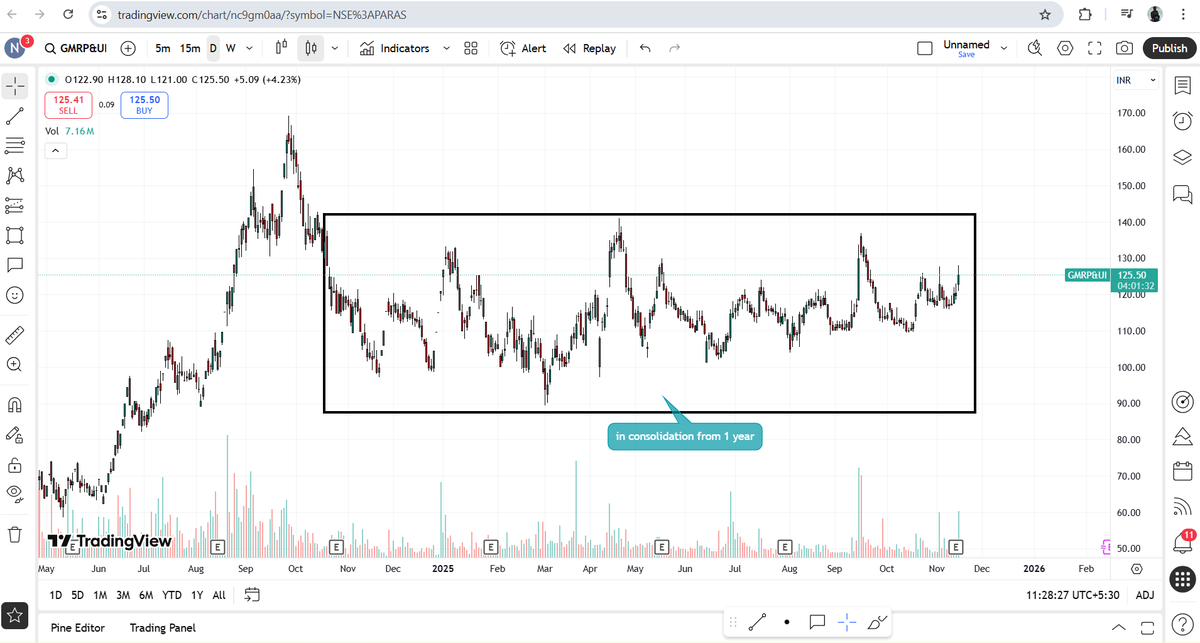The image size is (1200, 643).
Task: Switch to 15m timeframe
Action: [x=190, y=48]
